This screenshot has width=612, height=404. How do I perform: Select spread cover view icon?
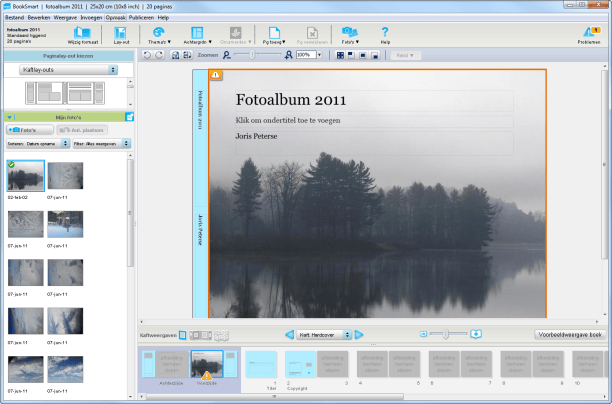click(x=200, y=335)
